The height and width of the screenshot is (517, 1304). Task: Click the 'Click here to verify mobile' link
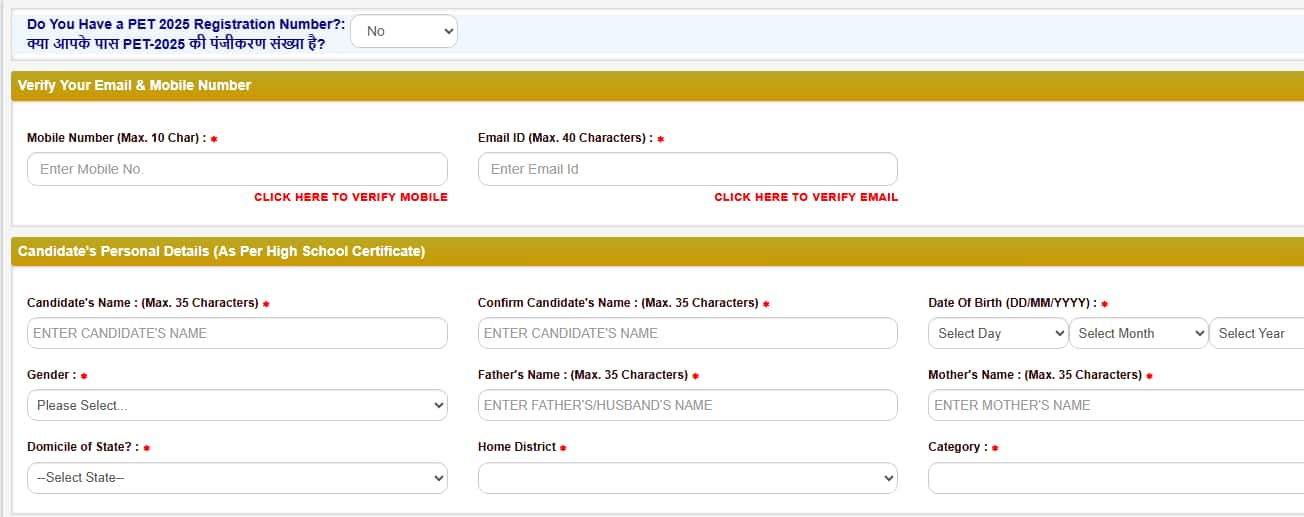[x=351, y=197]
